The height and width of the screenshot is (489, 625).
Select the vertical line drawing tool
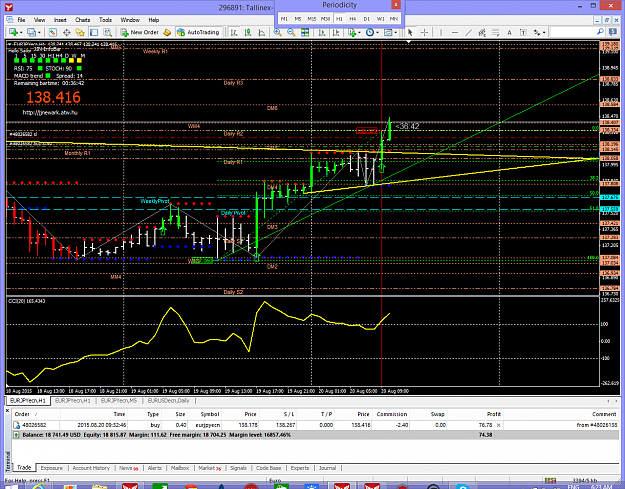click(x=441, y=32)
